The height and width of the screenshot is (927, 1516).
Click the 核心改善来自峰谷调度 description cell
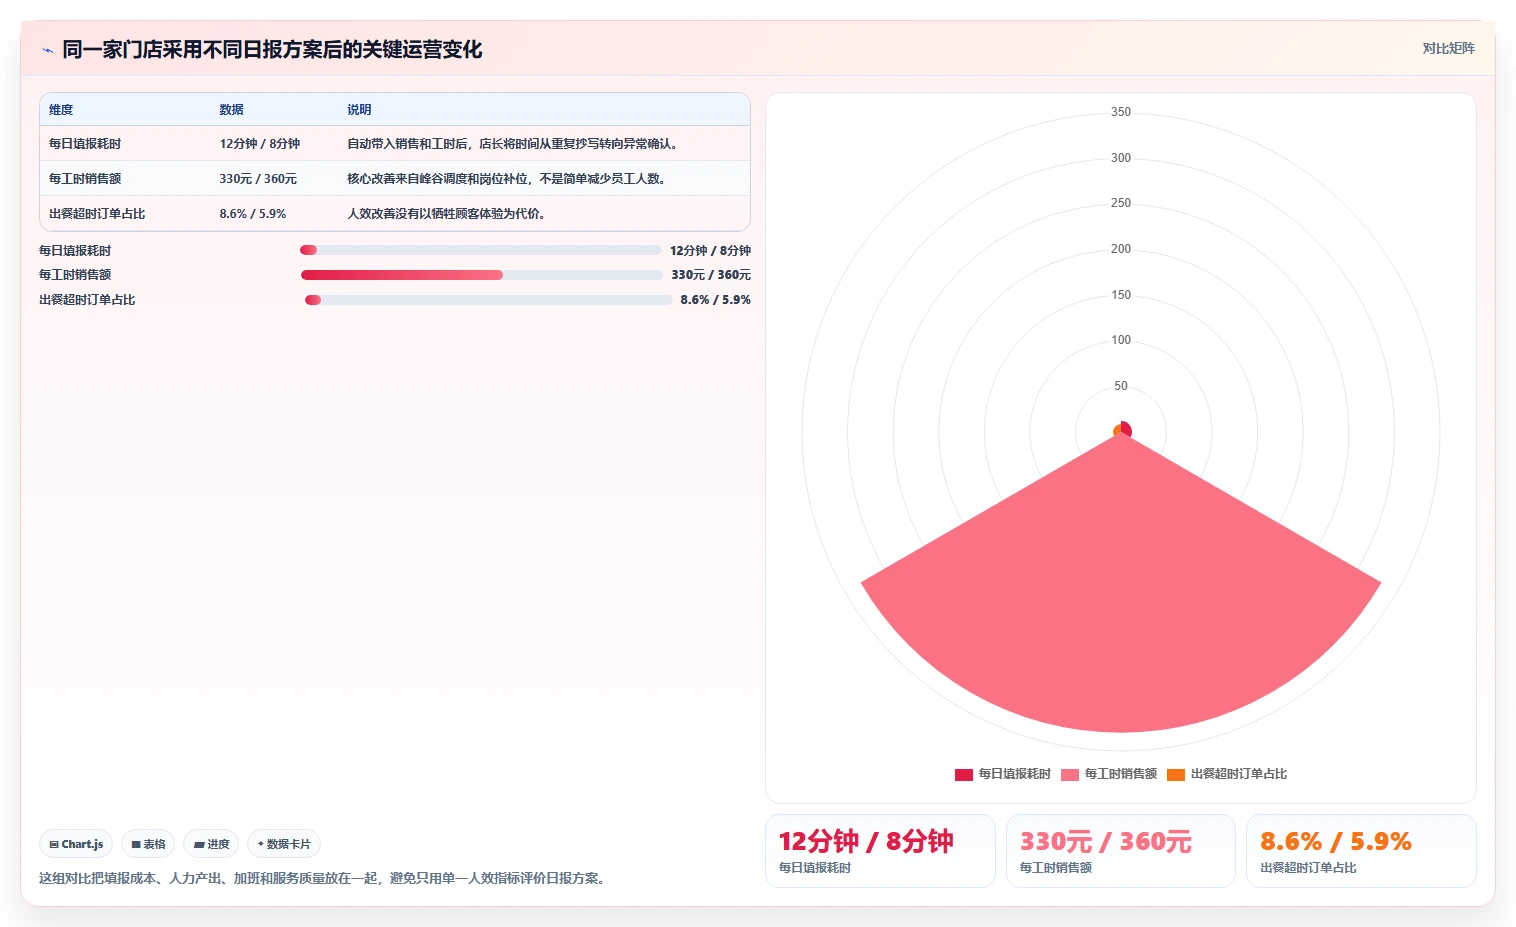[x=509, y=179]
